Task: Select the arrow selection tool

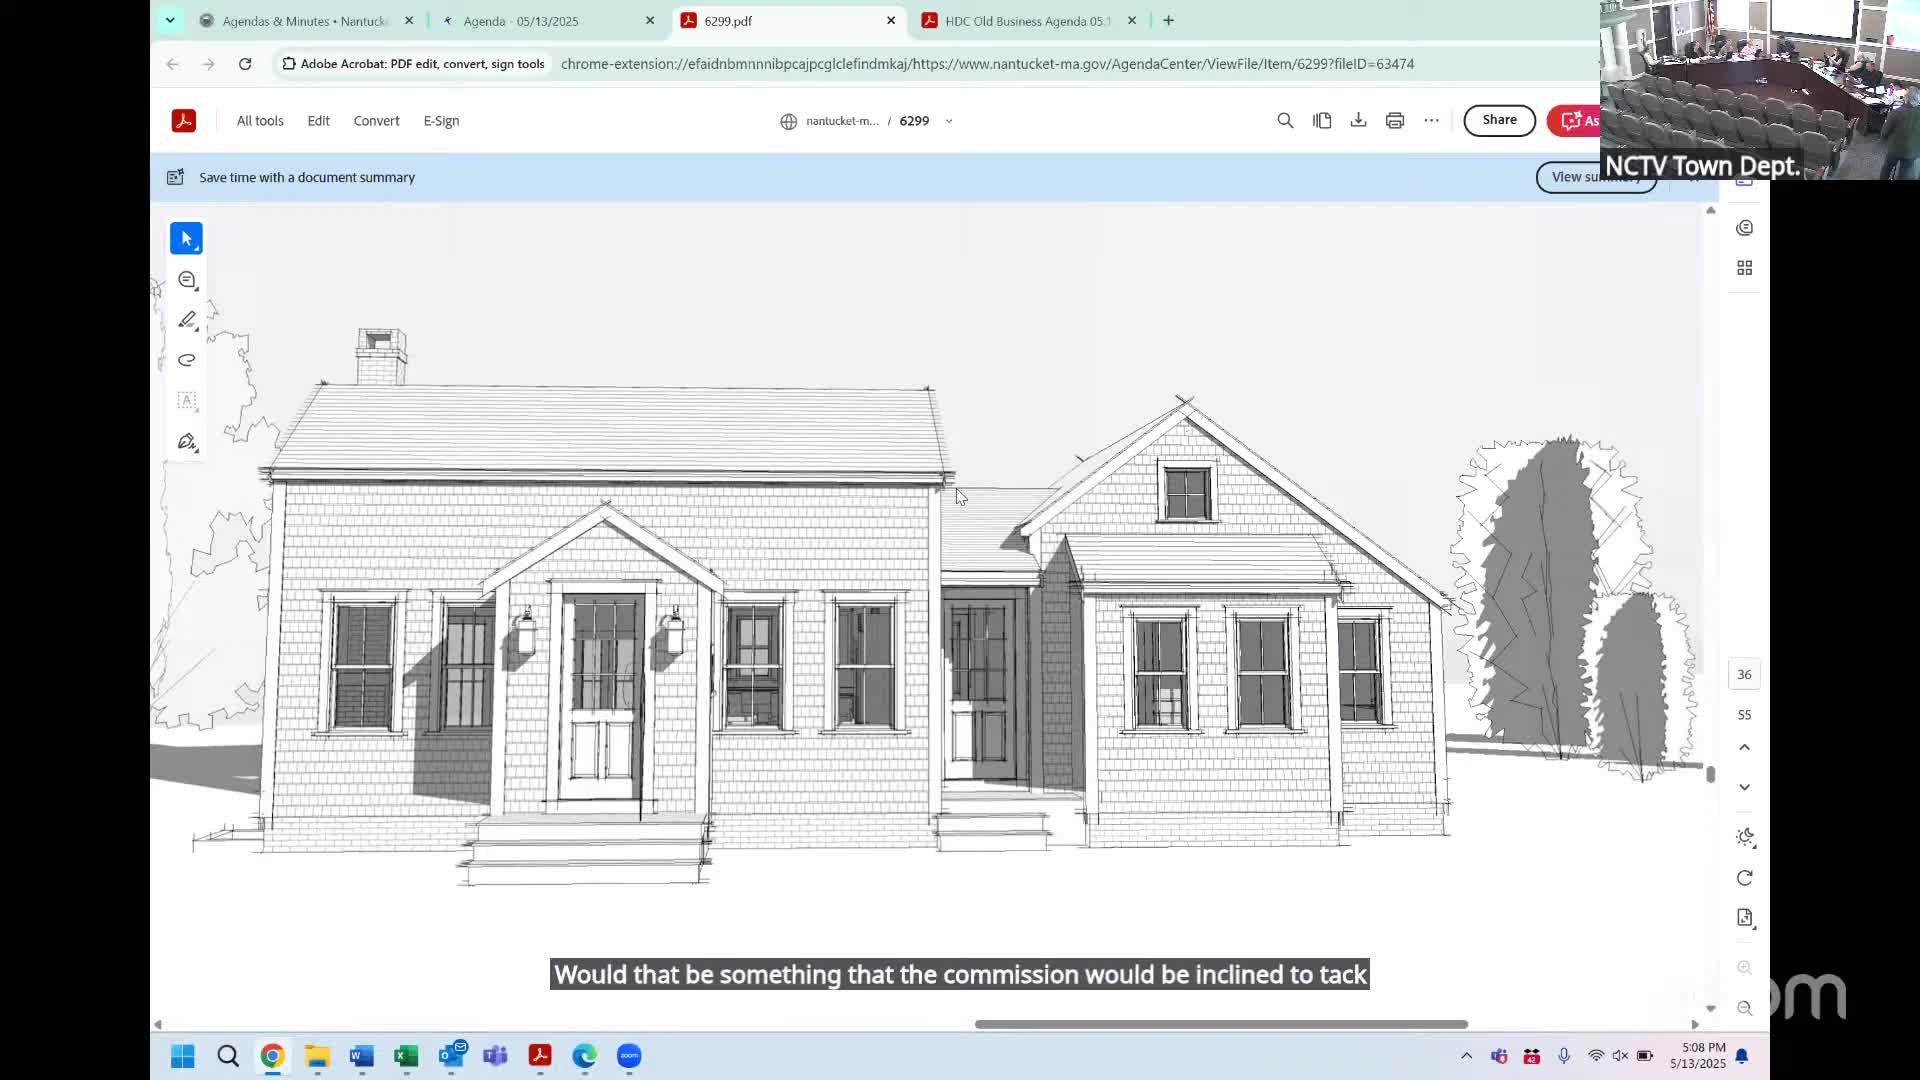Action: pyautogui.click(x=186, y=239)
